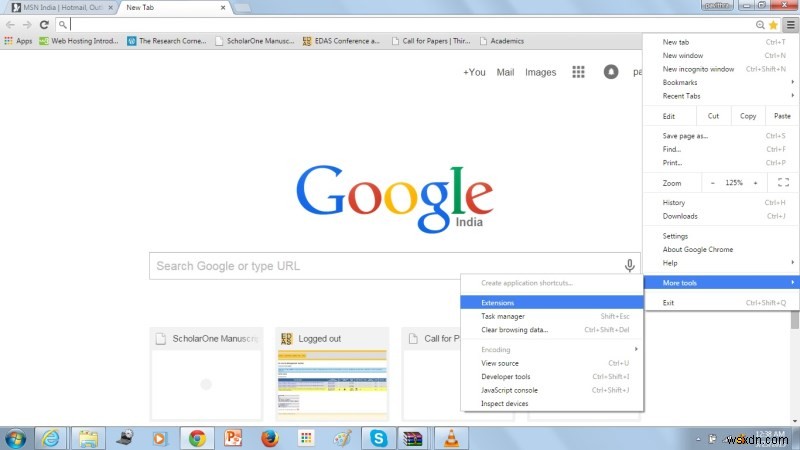The height and width of the screenshot is (450, 800).
Task: Select New window menu item
Action: coord(721,55)
